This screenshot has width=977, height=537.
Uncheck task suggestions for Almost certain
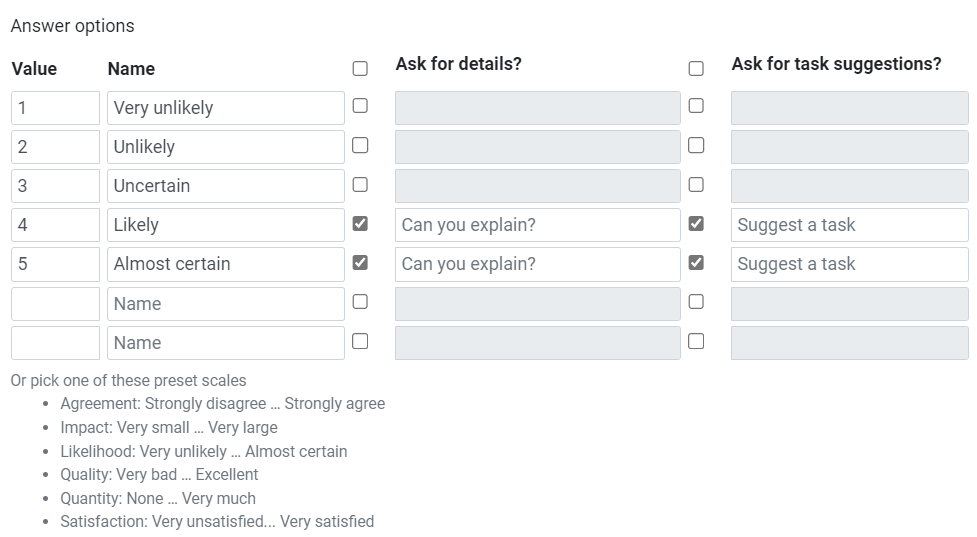[x=696, y=263]
